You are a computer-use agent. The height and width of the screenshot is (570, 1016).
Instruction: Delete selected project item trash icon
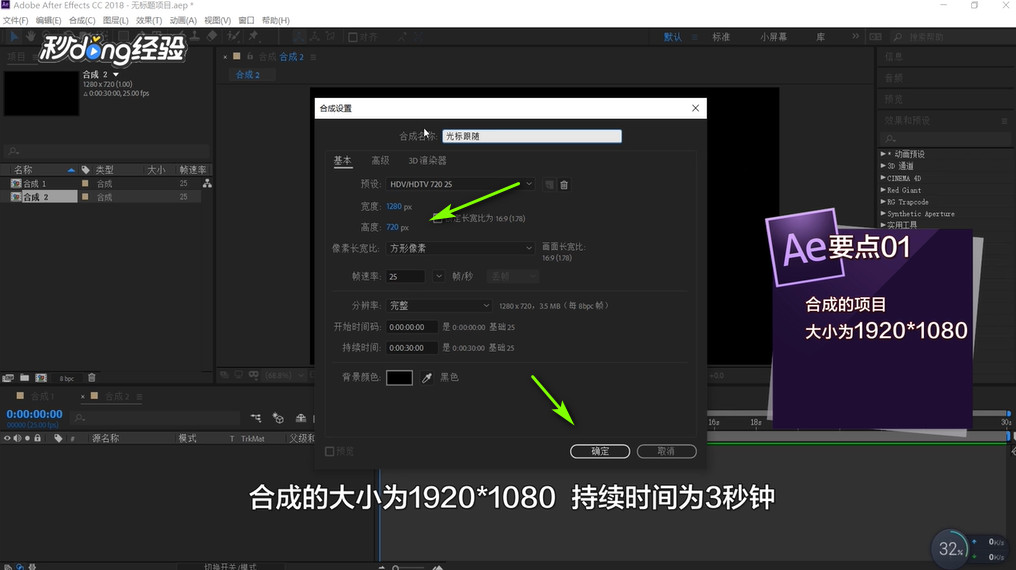coord(91,378)
